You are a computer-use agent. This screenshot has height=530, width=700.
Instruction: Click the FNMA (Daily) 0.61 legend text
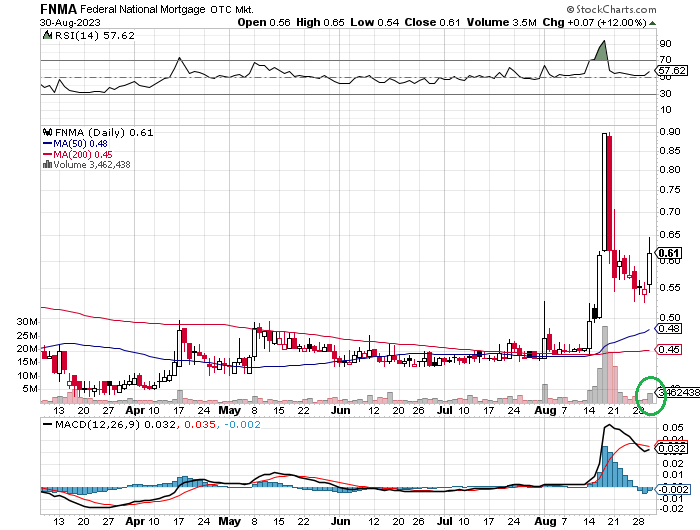pyautogui.click(x=104, y=133)
